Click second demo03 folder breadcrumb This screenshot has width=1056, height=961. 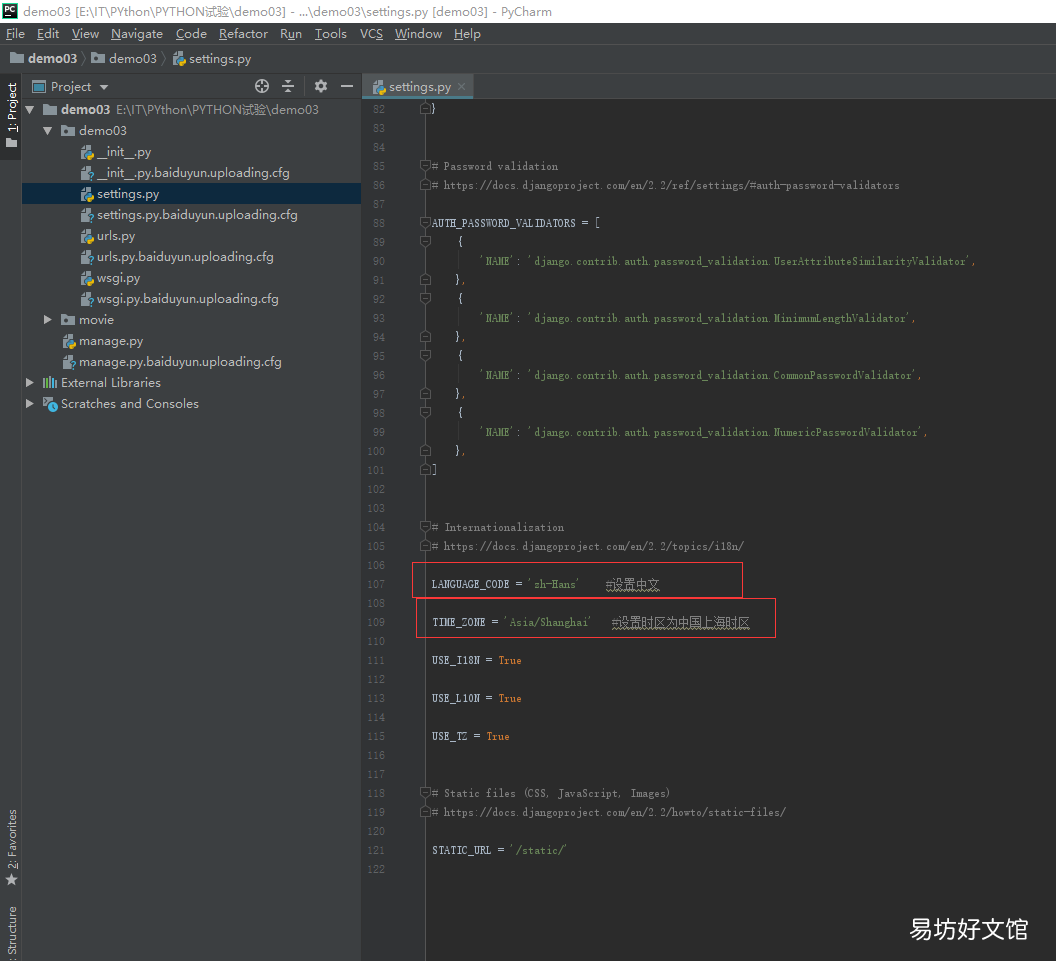click(x=125, y=59)
